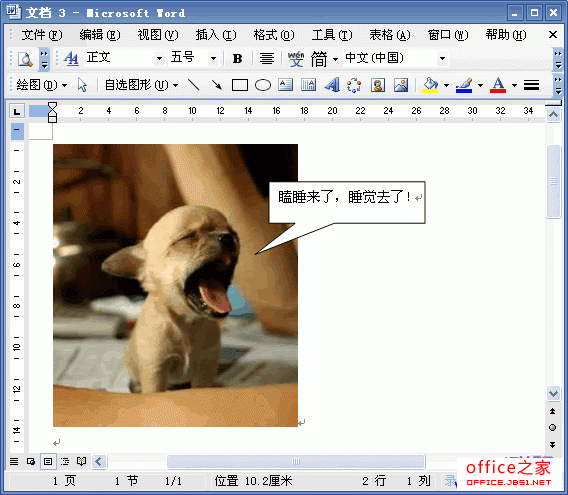Click the phonetic guide wén icon
Viewport: 568px width, 495px height.
pos(296,58)
